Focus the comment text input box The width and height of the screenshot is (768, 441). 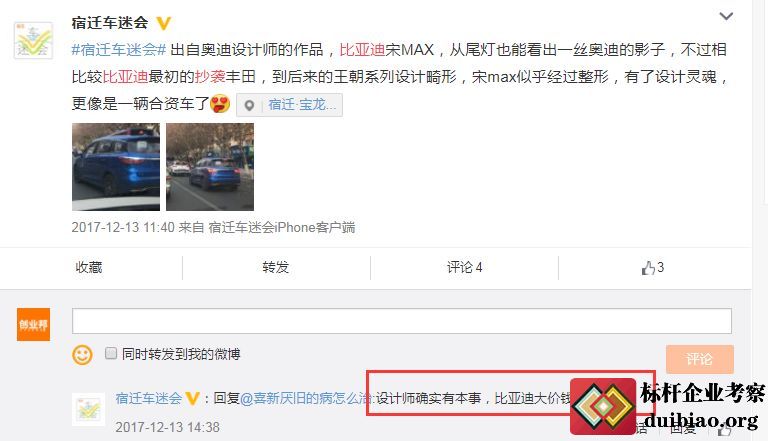402,321
